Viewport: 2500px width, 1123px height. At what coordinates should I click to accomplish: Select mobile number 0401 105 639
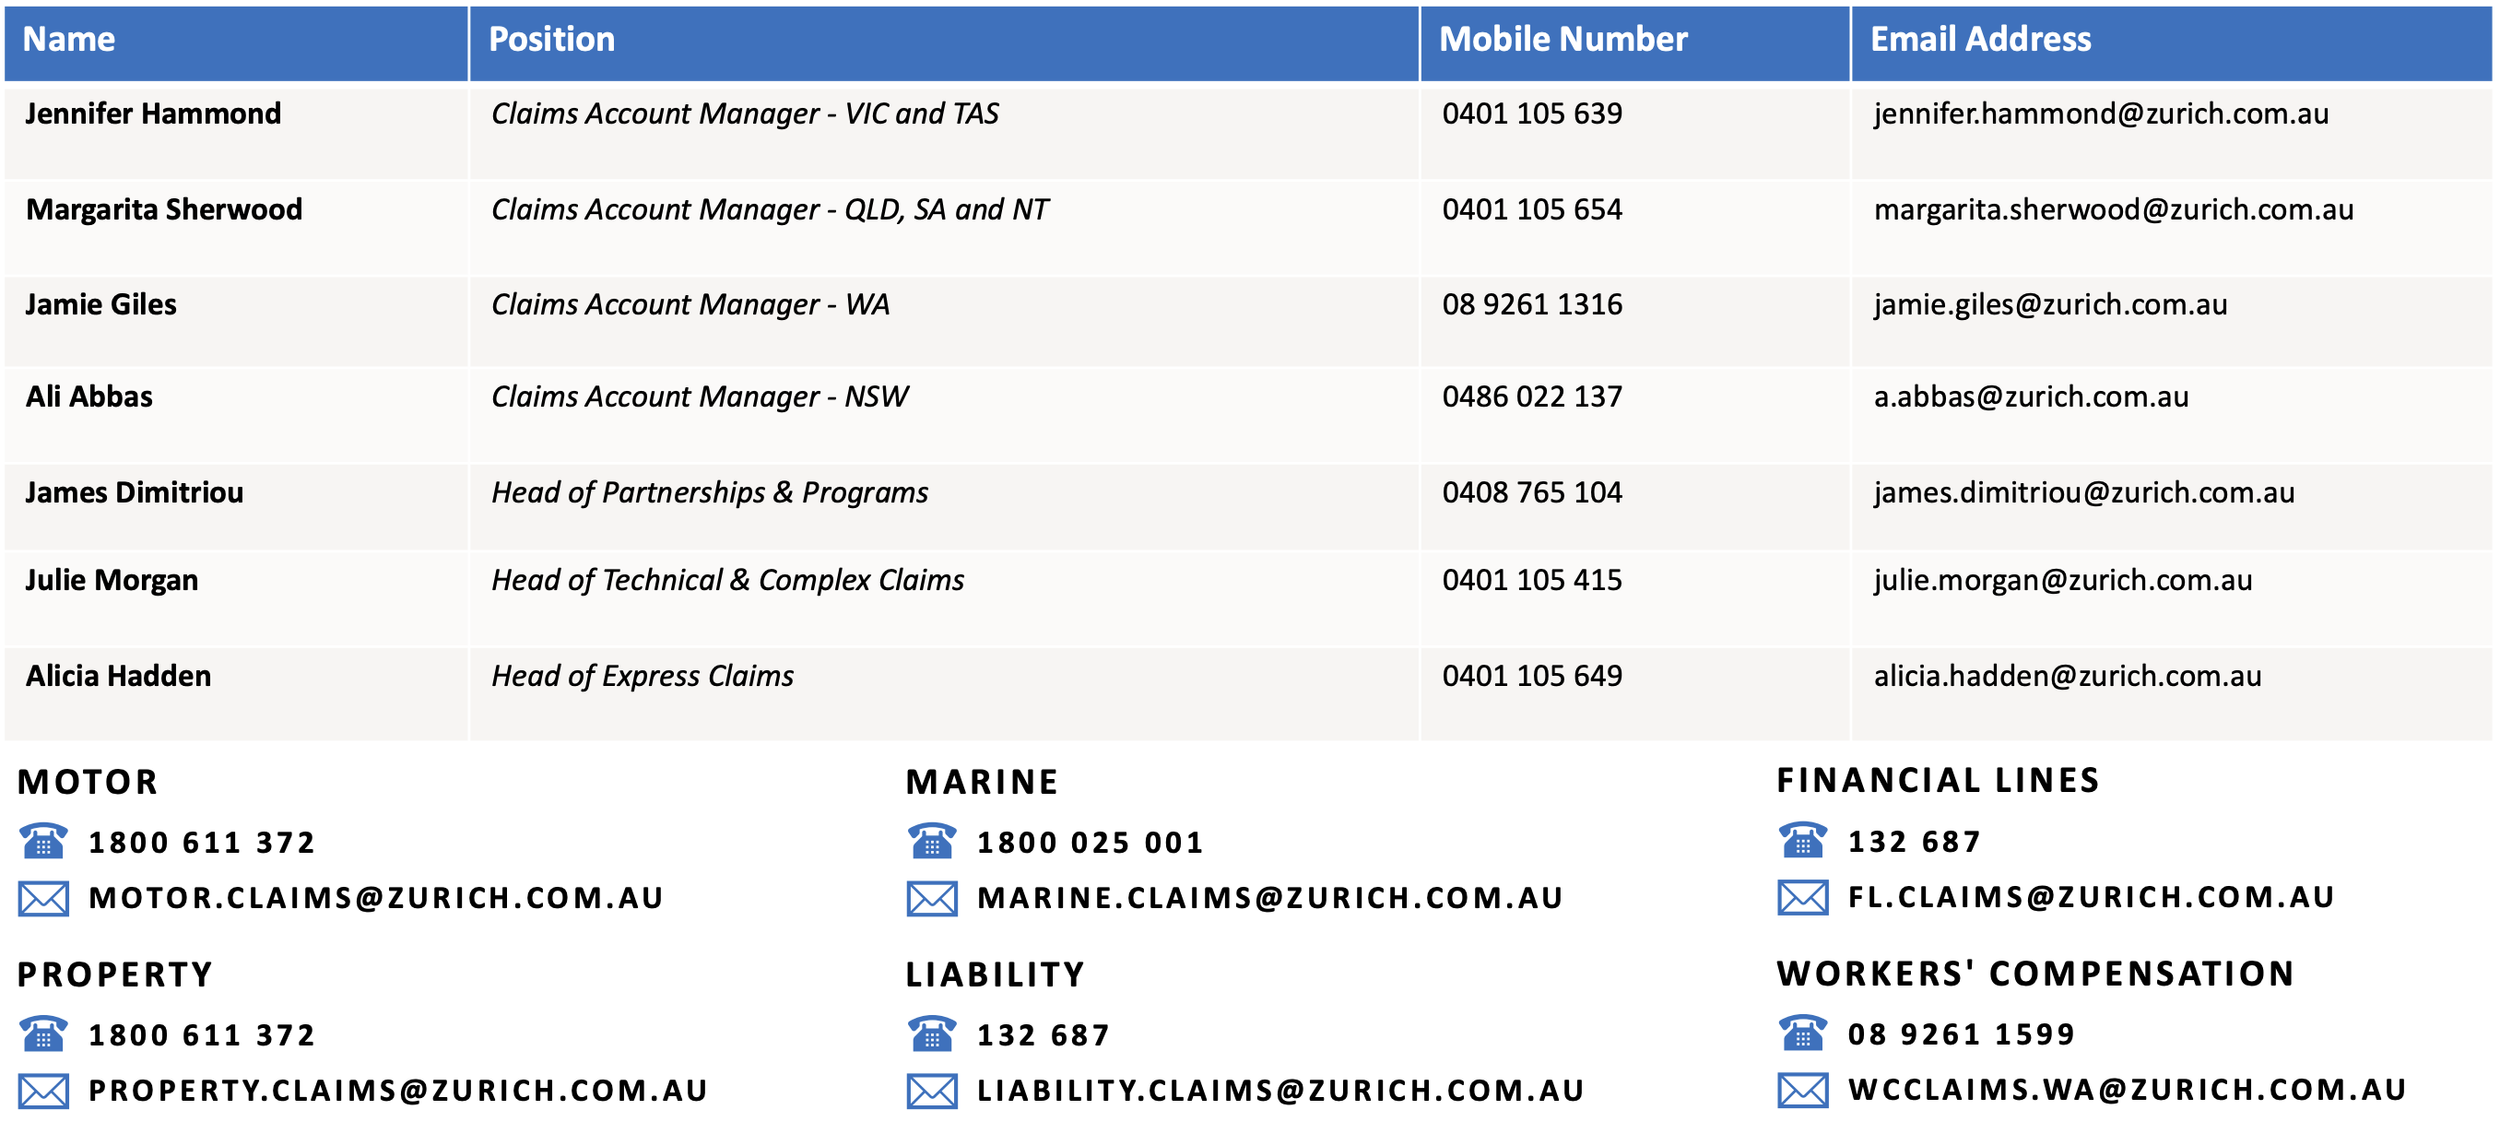[x=1532, y=114]
